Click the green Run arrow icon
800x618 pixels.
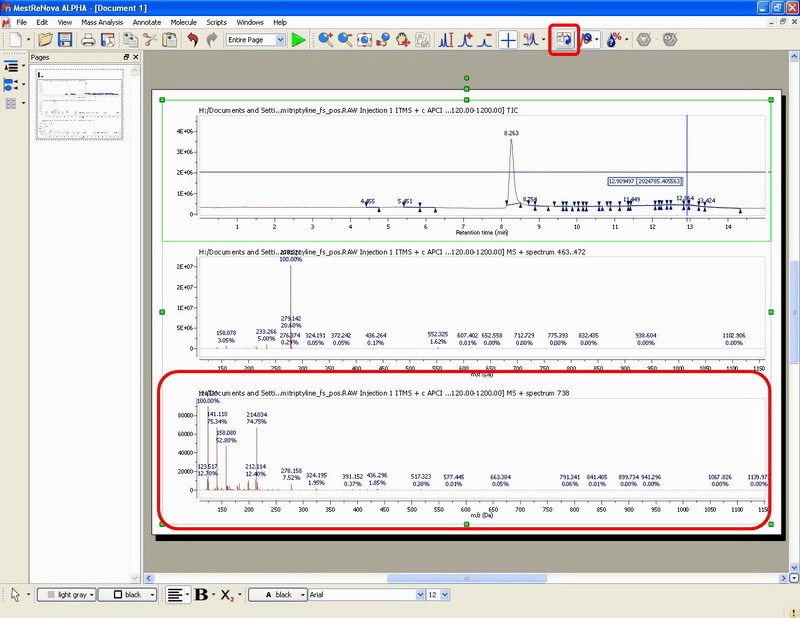click(x=299, y=40)
